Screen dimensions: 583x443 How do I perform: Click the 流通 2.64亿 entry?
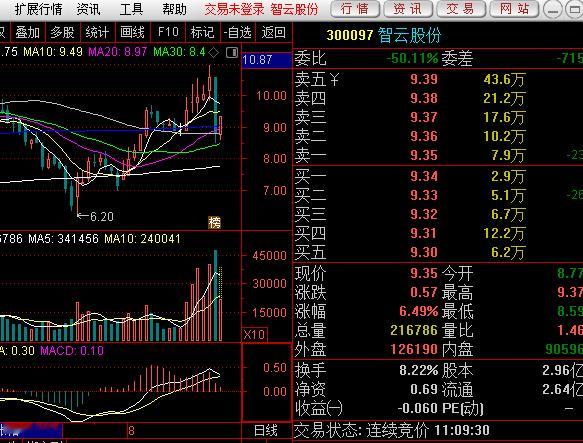512,389
